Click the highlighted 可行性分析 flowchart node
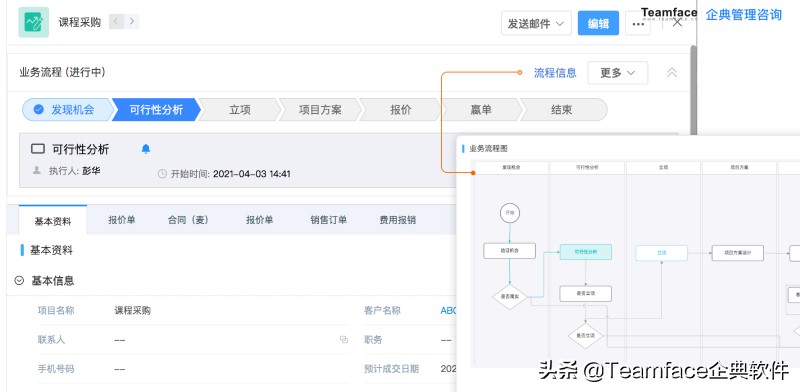This screenshot has height=392, width=800. (x=585, y=252)
